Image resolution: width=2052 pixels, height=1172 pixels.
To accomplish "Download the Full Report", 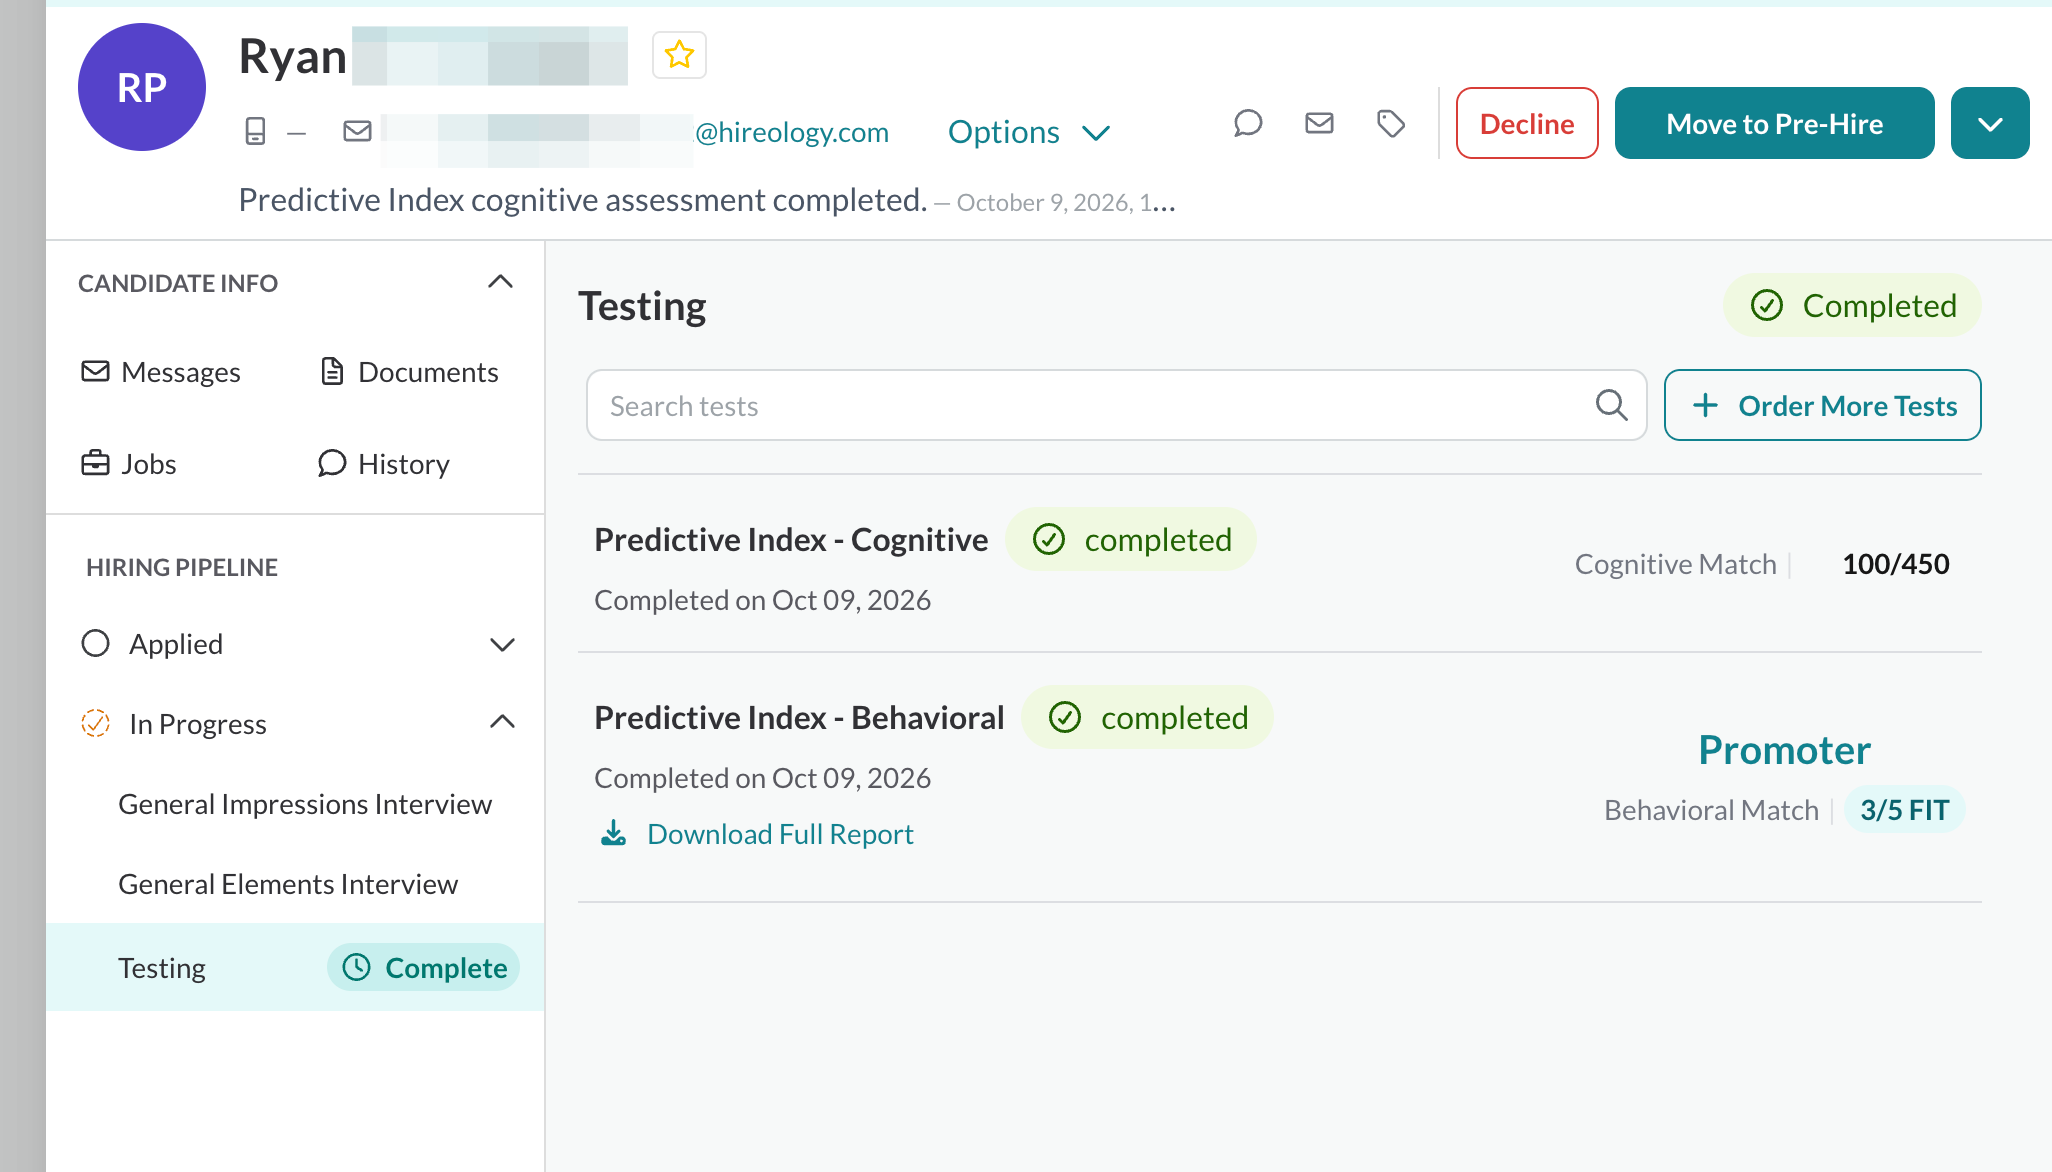I will click(x=757, y=834).
